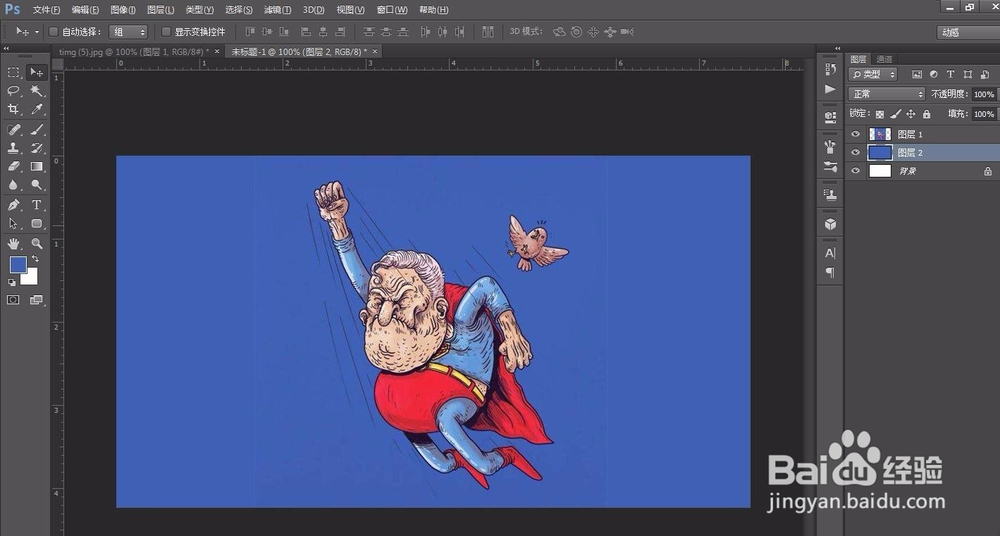Select the Rounded Rectangle shape tool
This screenshot has width=1000, height=536.
(37, 223)
